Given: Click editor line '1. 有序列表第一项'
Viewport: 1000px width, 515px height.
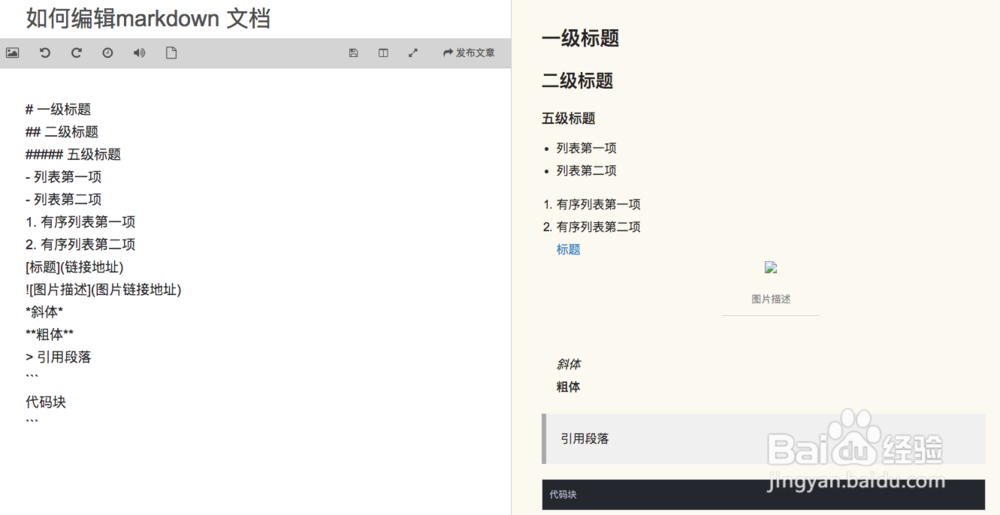Looking at the screenshot, I should [x=80, y=222].
